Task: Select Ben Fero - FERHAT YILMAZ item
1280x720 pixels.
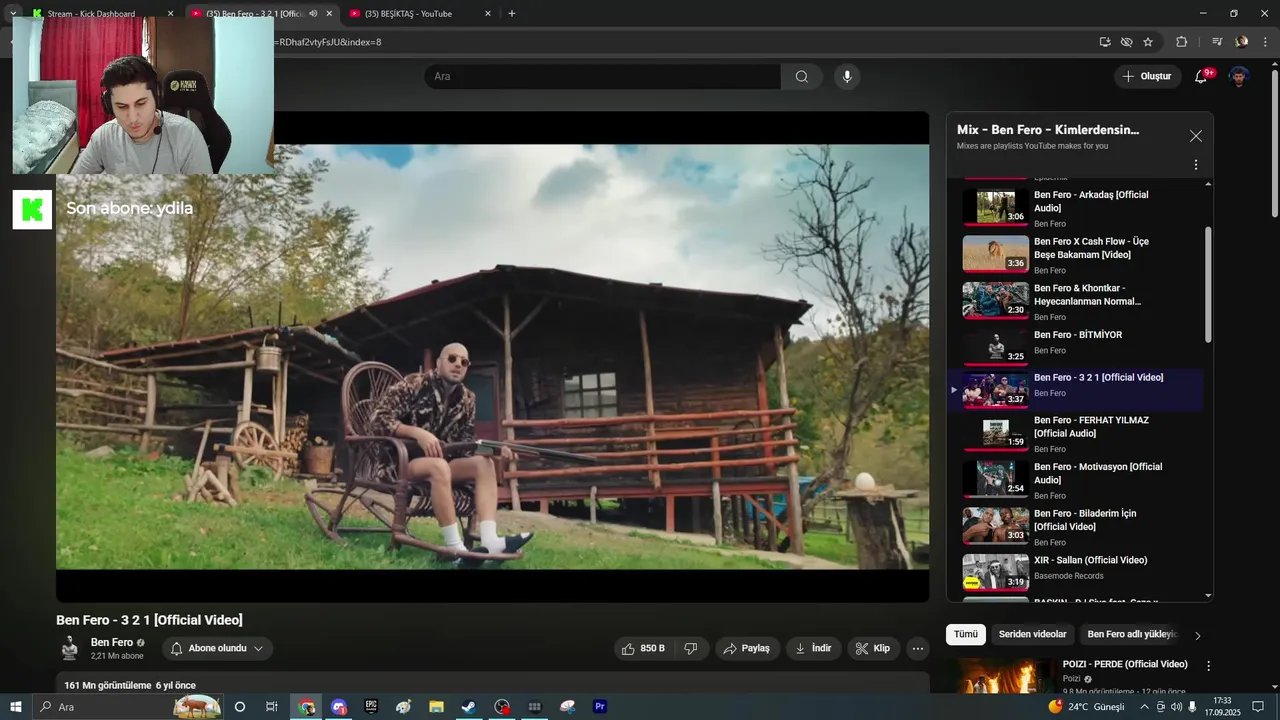Action: (x=1077, y=433)
